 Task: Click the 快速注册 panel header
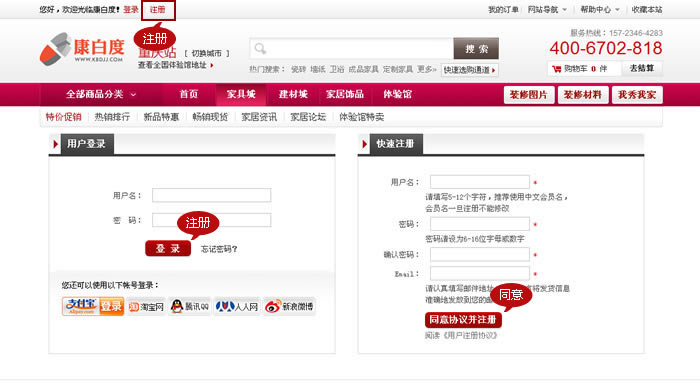click(x=395, y=144)
